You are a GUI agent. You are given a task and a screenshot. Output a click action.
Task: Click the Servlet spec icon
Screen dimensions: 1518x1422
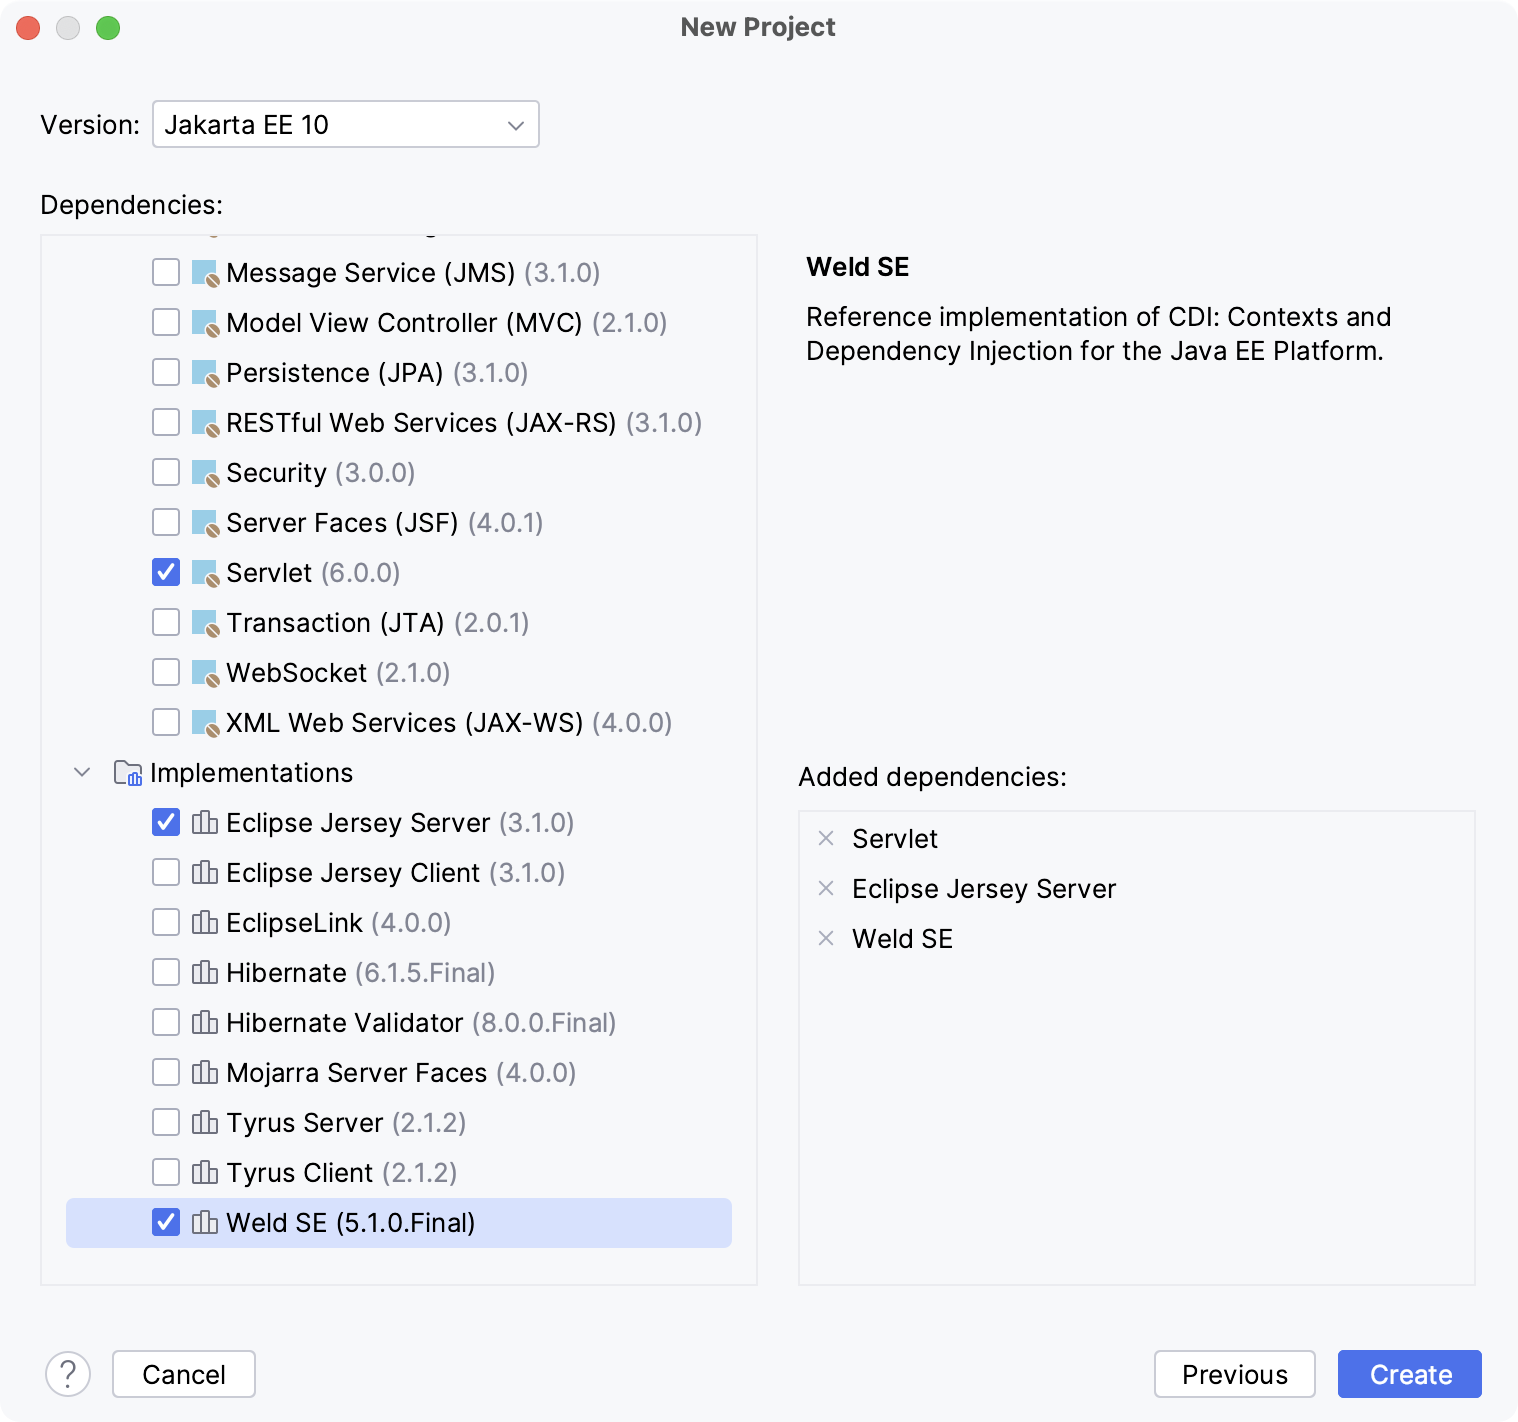pos(205,573)
